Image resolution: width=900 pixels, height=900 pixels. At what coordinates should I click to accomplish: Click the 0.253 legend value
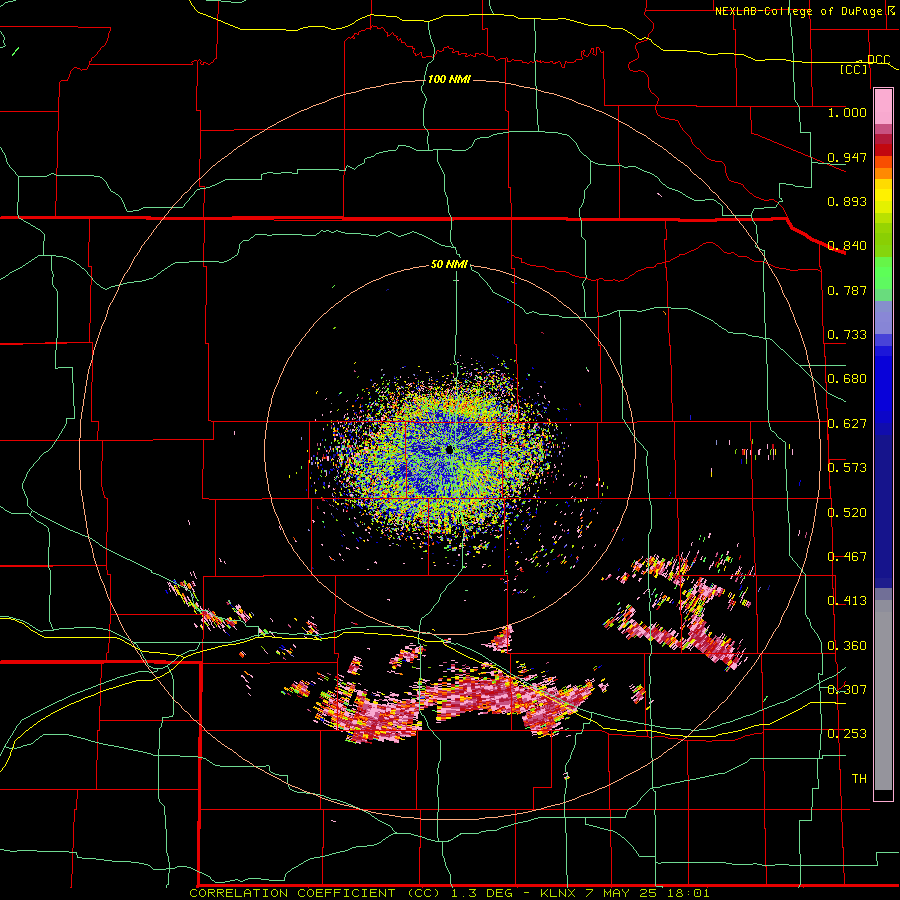coord(847,734)
